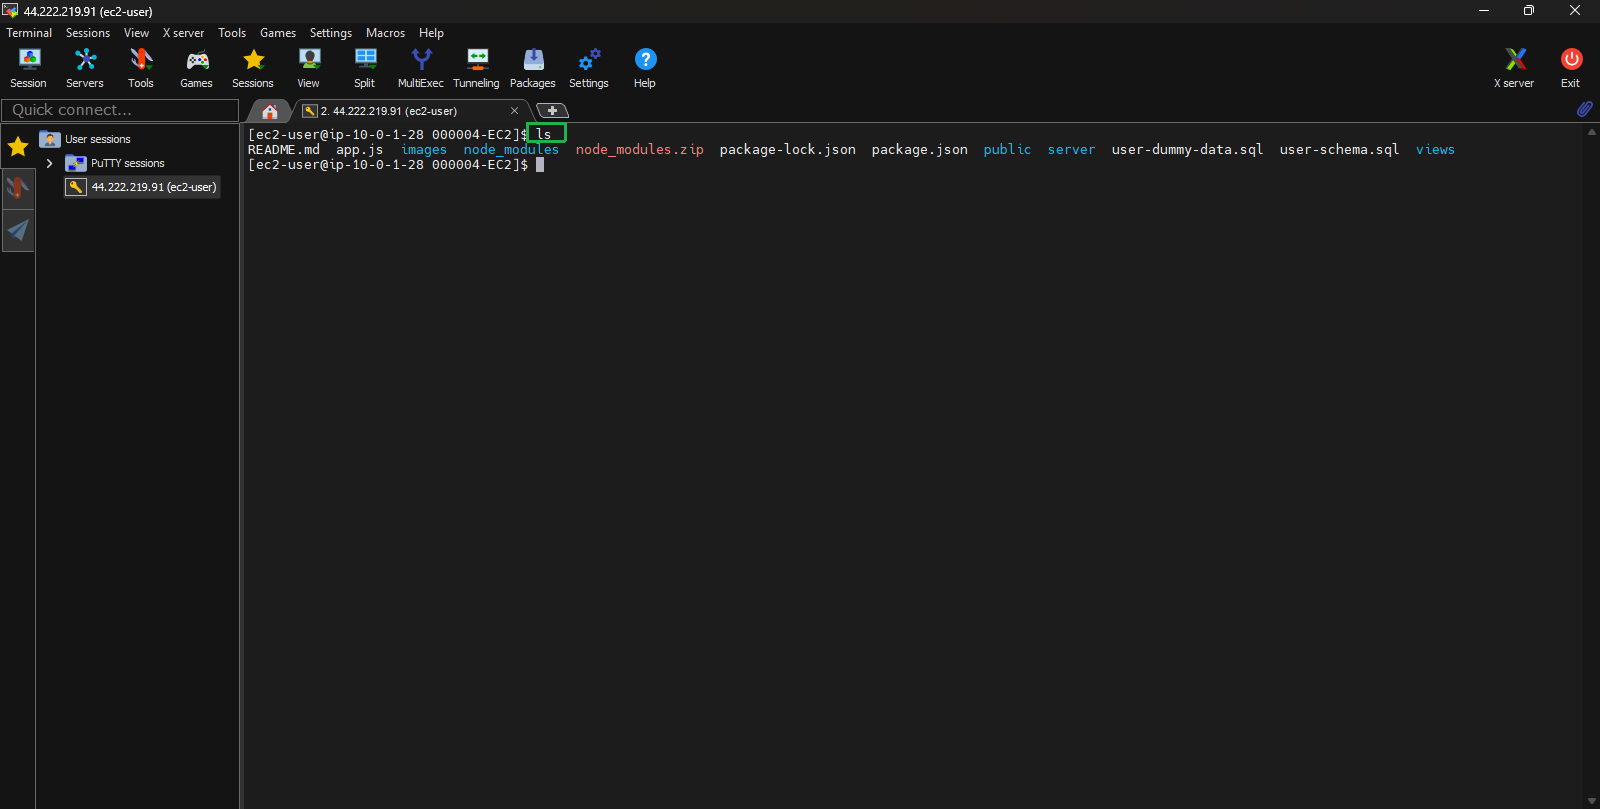The width and height of the screenshot is (1600, 809).
Task: Open the Settings menu in the menu bar
Action: pos(331,33)
